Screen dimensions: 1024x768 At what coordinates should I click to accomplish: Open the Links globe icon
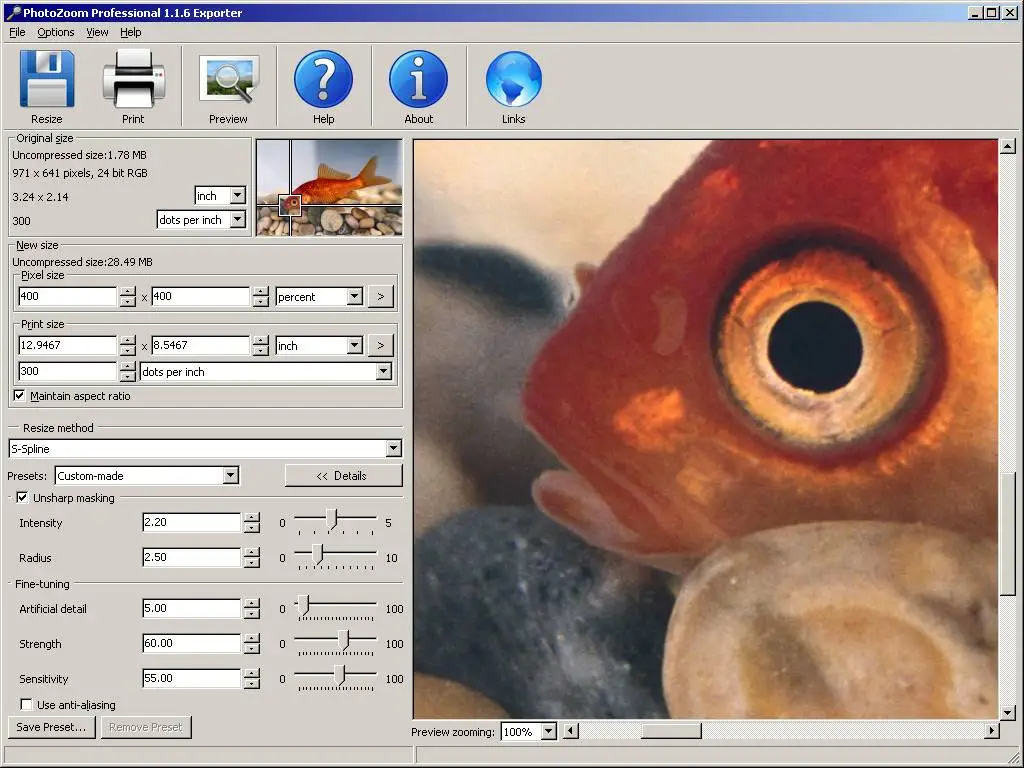(x=514, y=79)
